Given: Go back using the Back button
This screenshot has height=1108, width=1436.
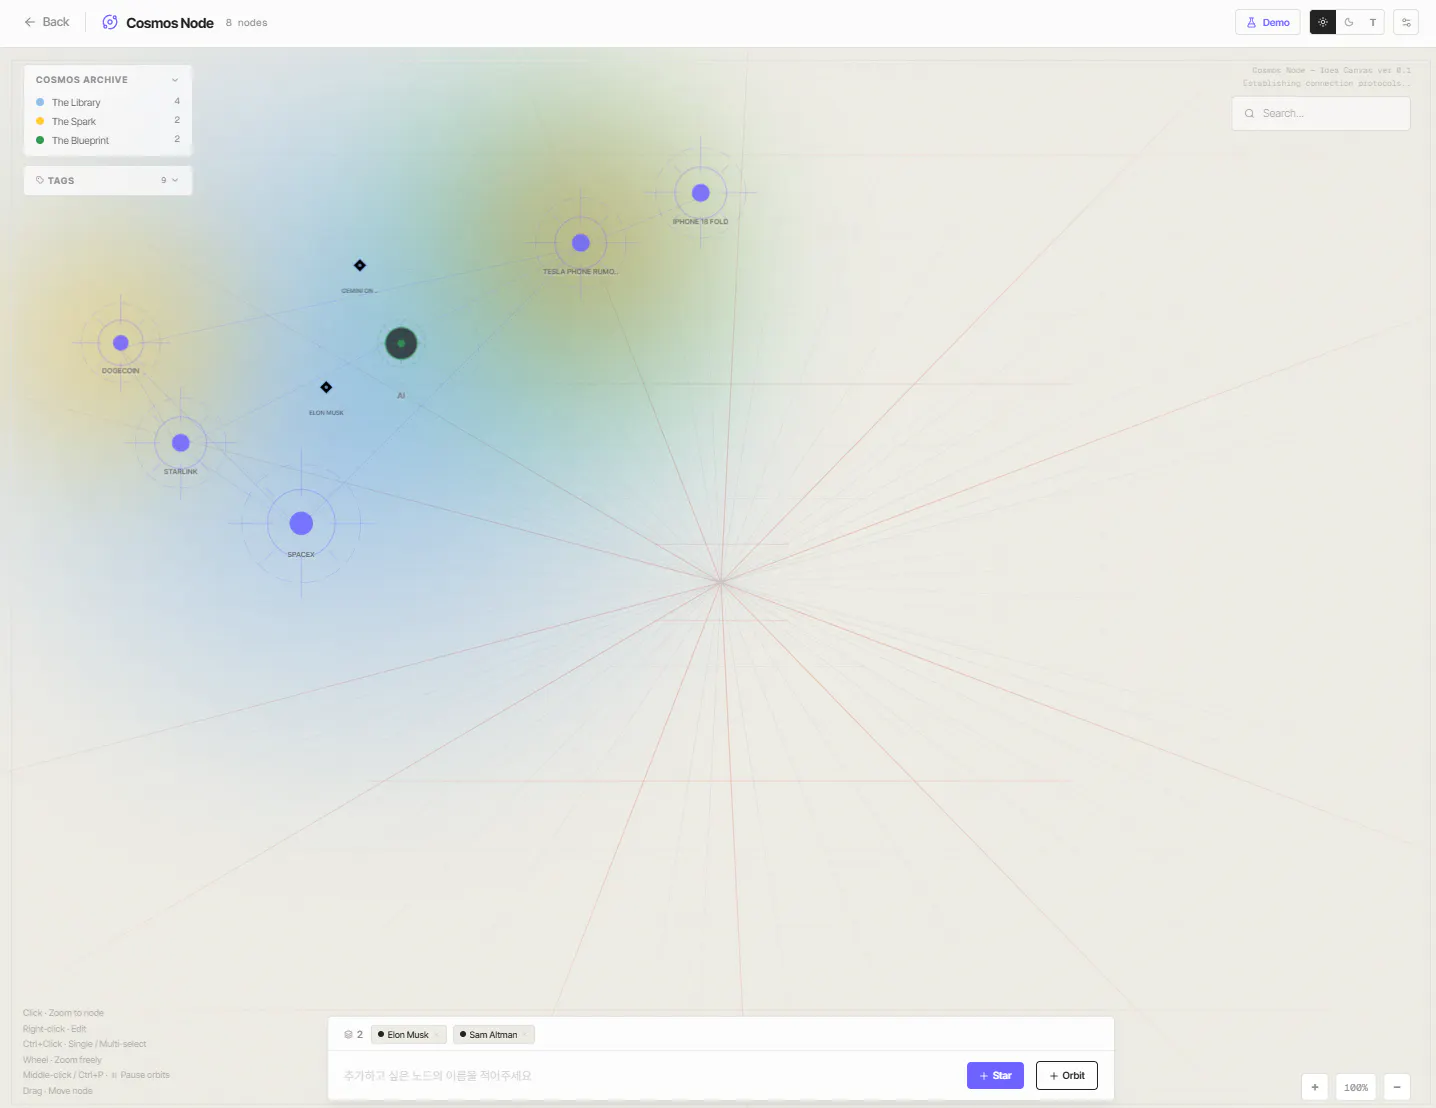Looking at the screenshot, I should pos(47,22).
